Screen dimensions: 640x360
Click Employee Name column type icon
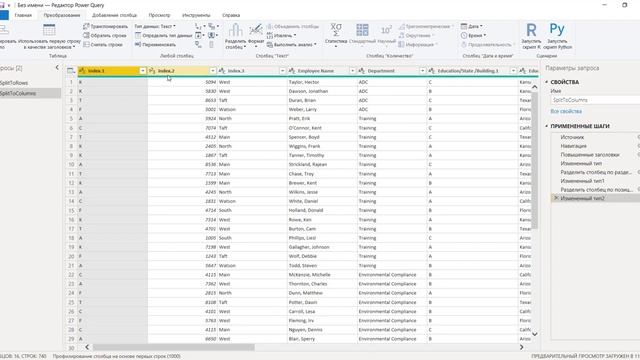[292, 71]
